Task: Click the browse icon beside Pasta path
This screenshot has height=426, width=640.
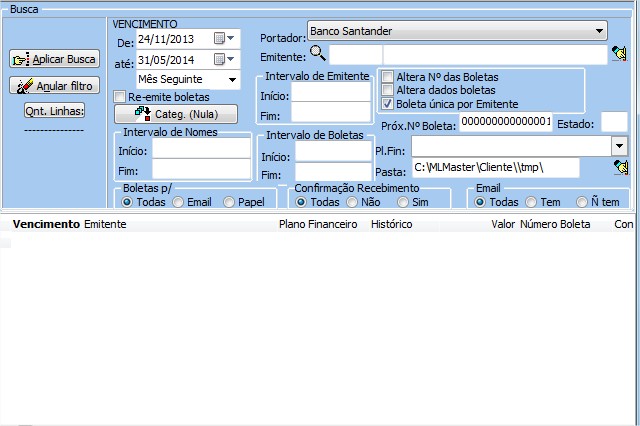Action: [x=620, y=167]
